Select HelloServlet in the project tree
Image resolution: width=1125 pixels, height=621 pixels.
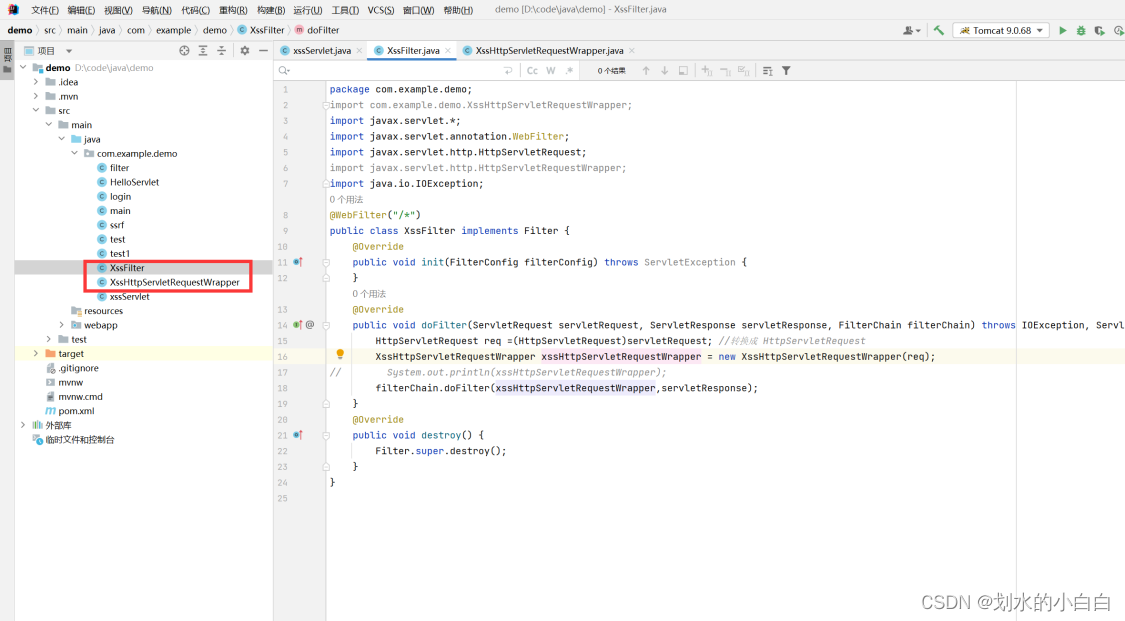coord(134,182)
